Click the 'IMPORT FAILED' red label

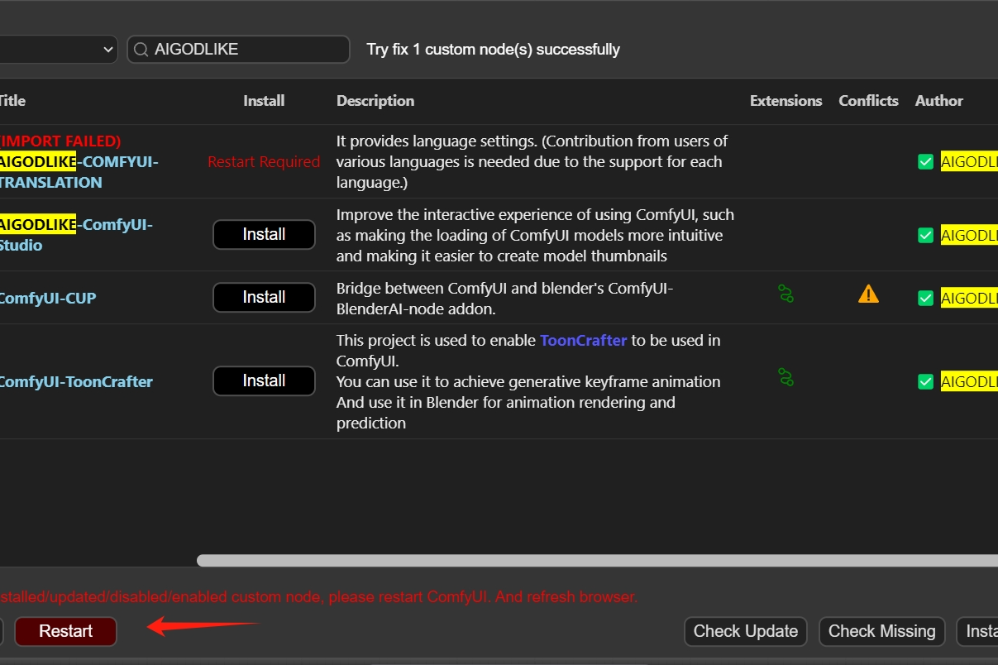60,141
